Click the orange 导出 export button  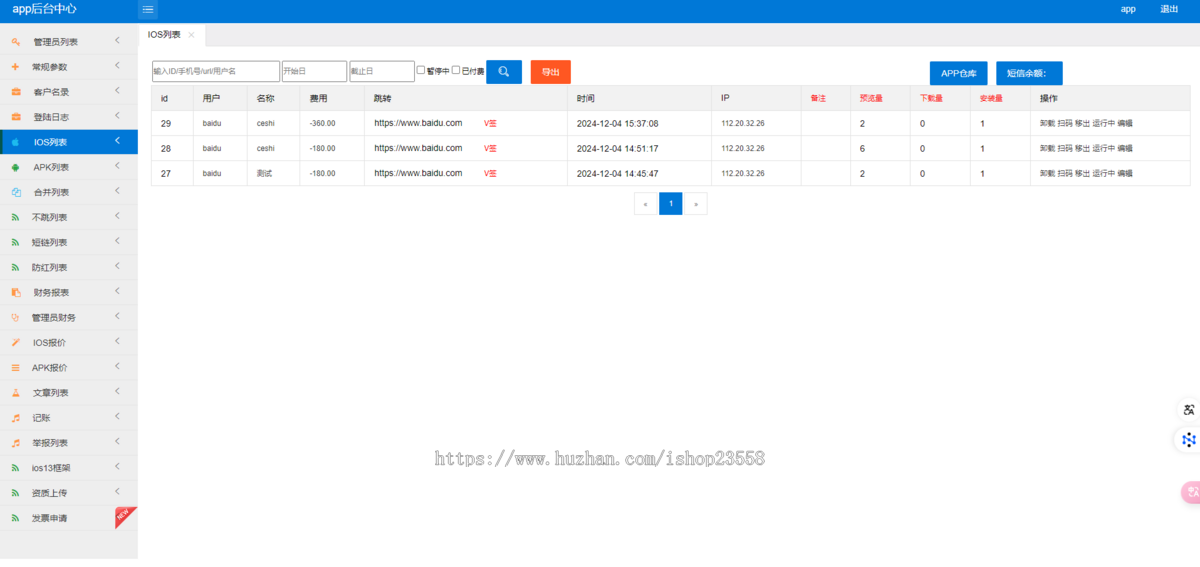click(x=550, y=72)
